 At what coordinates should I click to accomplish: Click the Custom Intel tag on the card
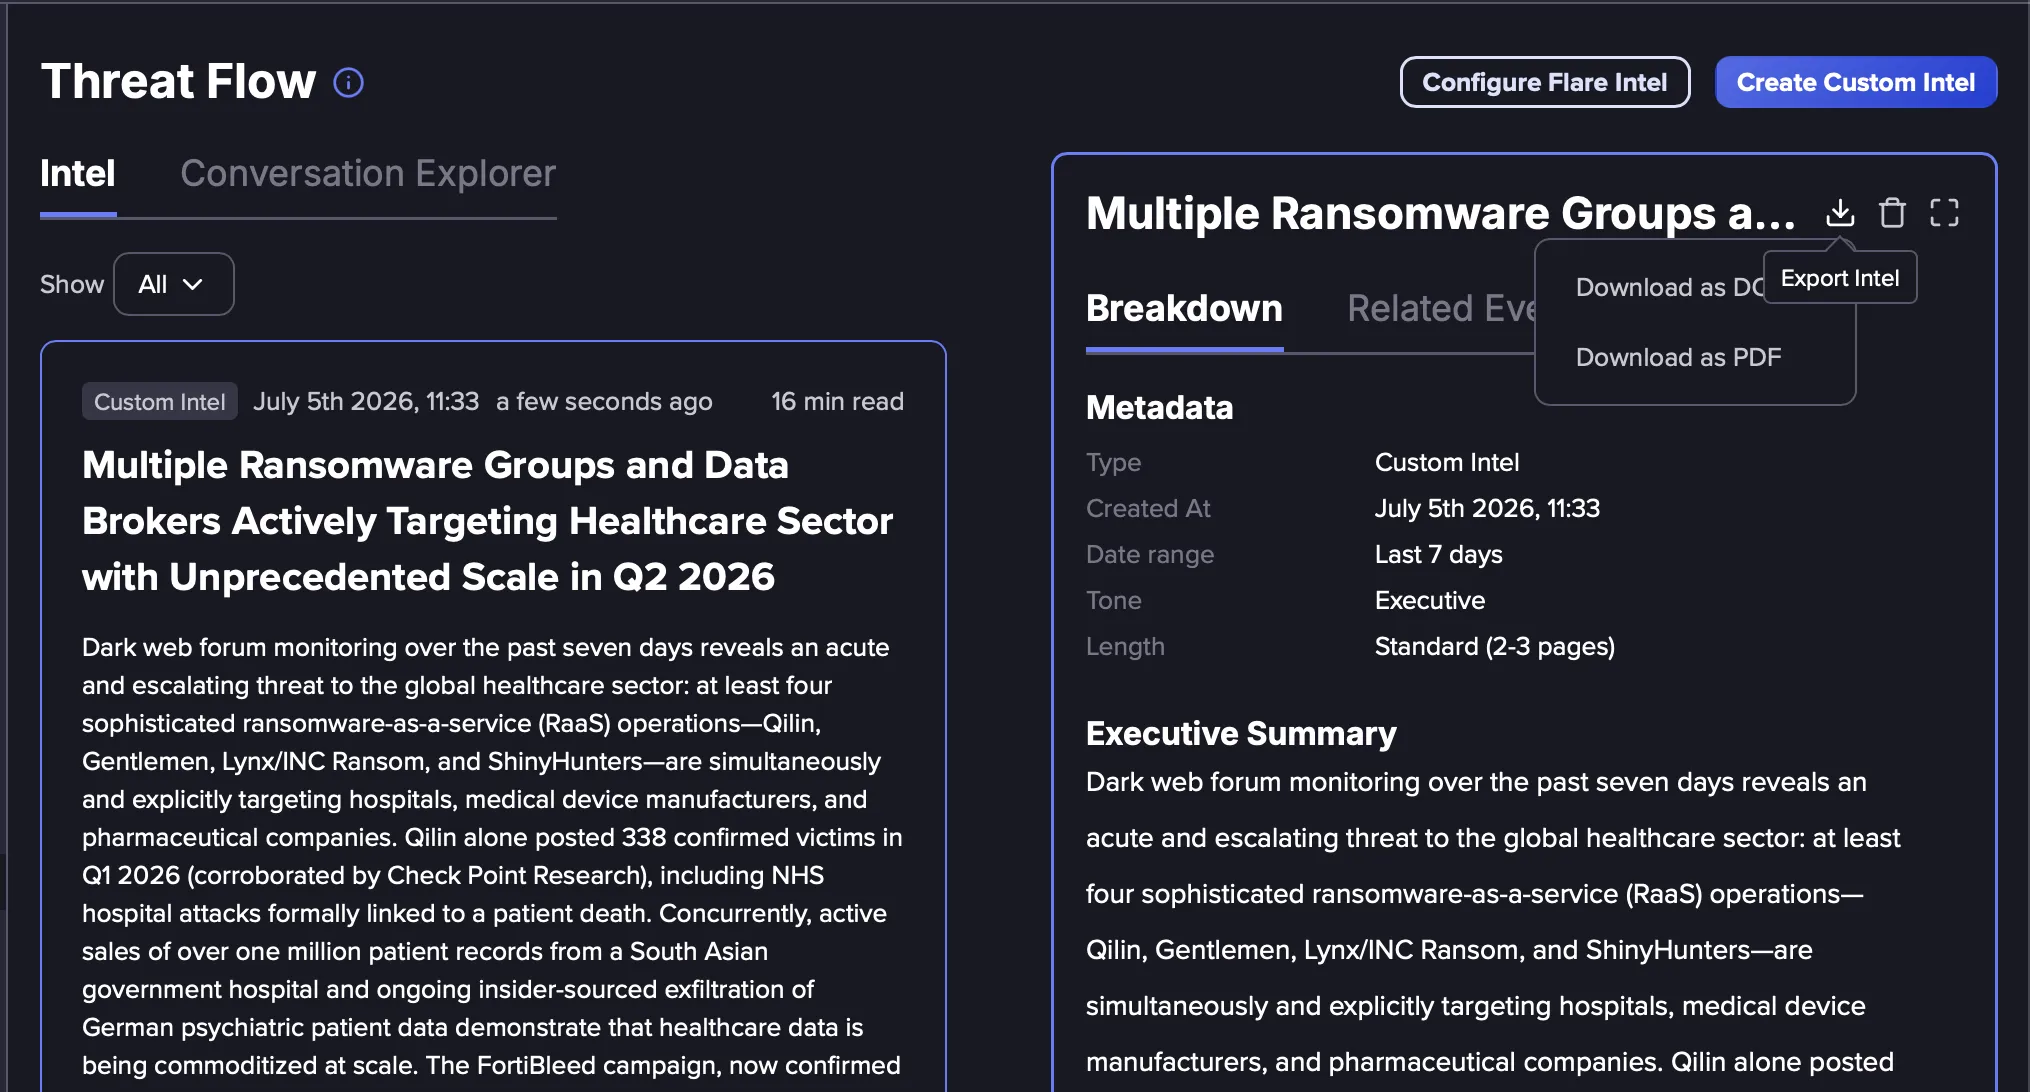point(160,401)
